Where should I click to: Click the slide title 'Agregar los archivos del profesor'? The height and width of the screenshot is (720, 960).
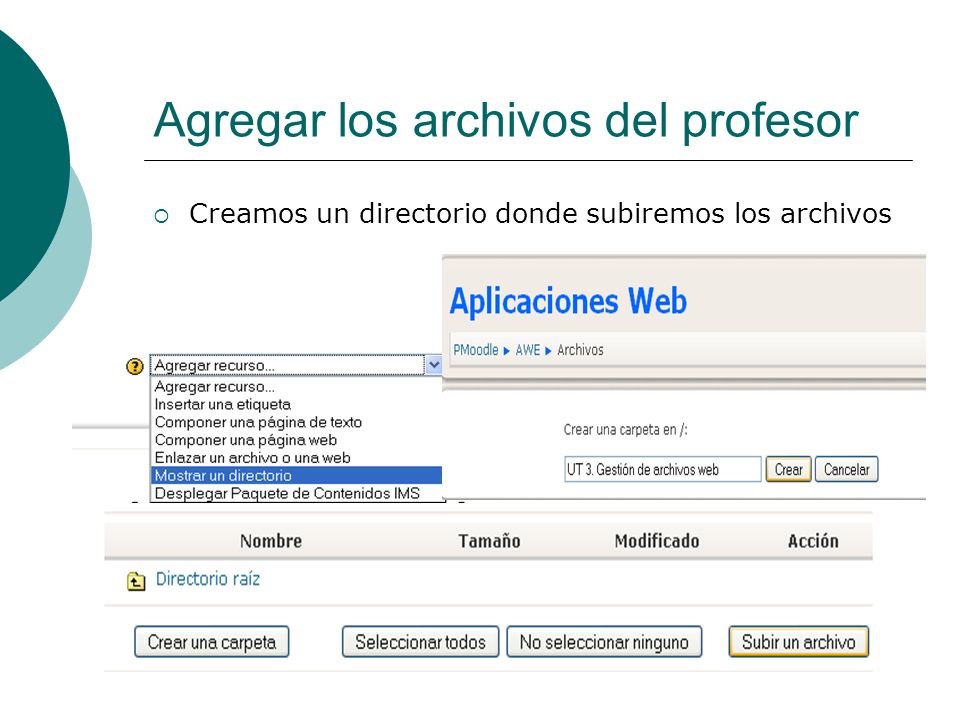(506, 121)
